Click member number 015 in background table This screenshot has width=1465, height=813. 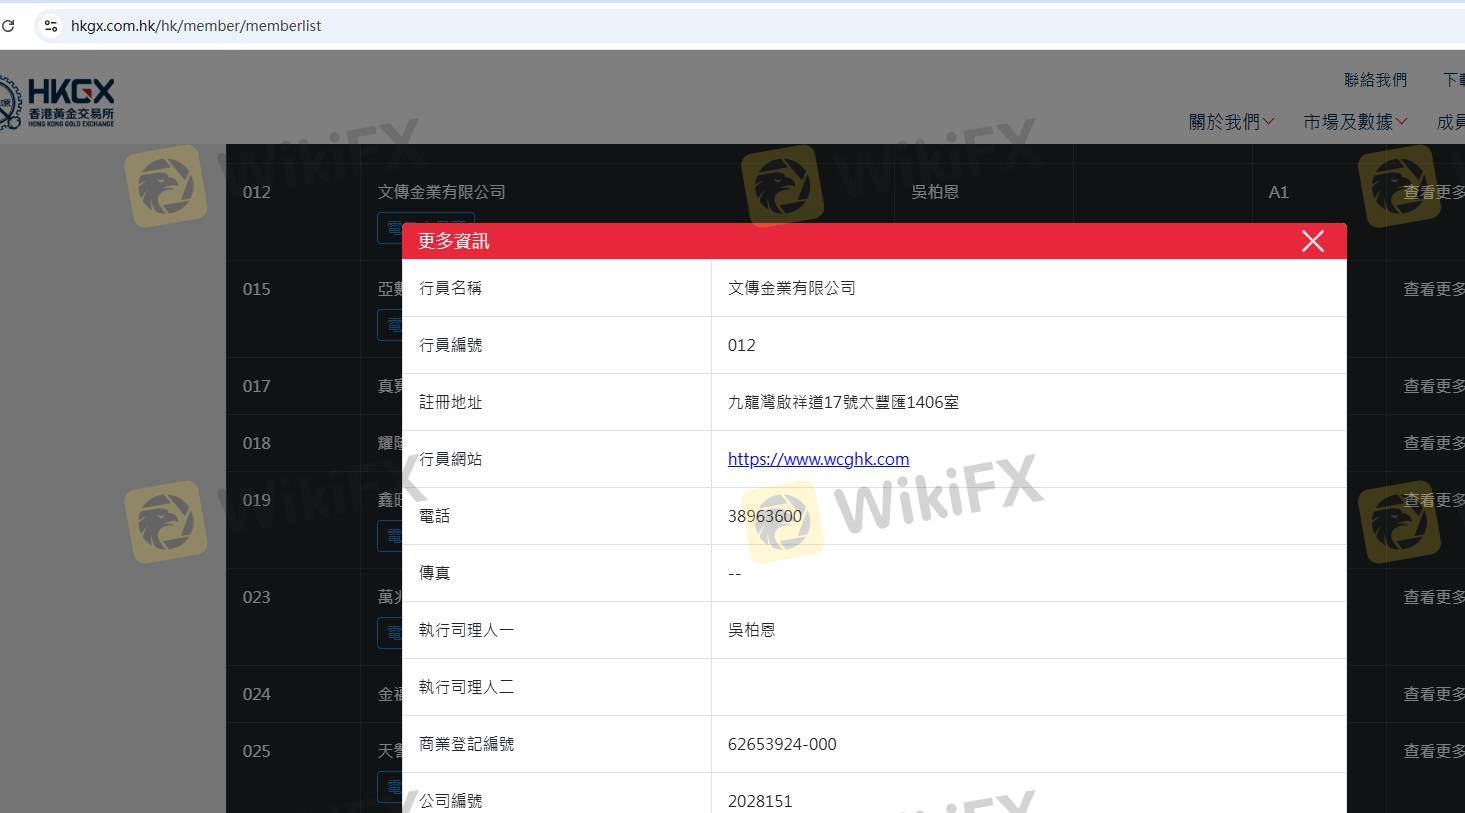[x=257, y=289]
